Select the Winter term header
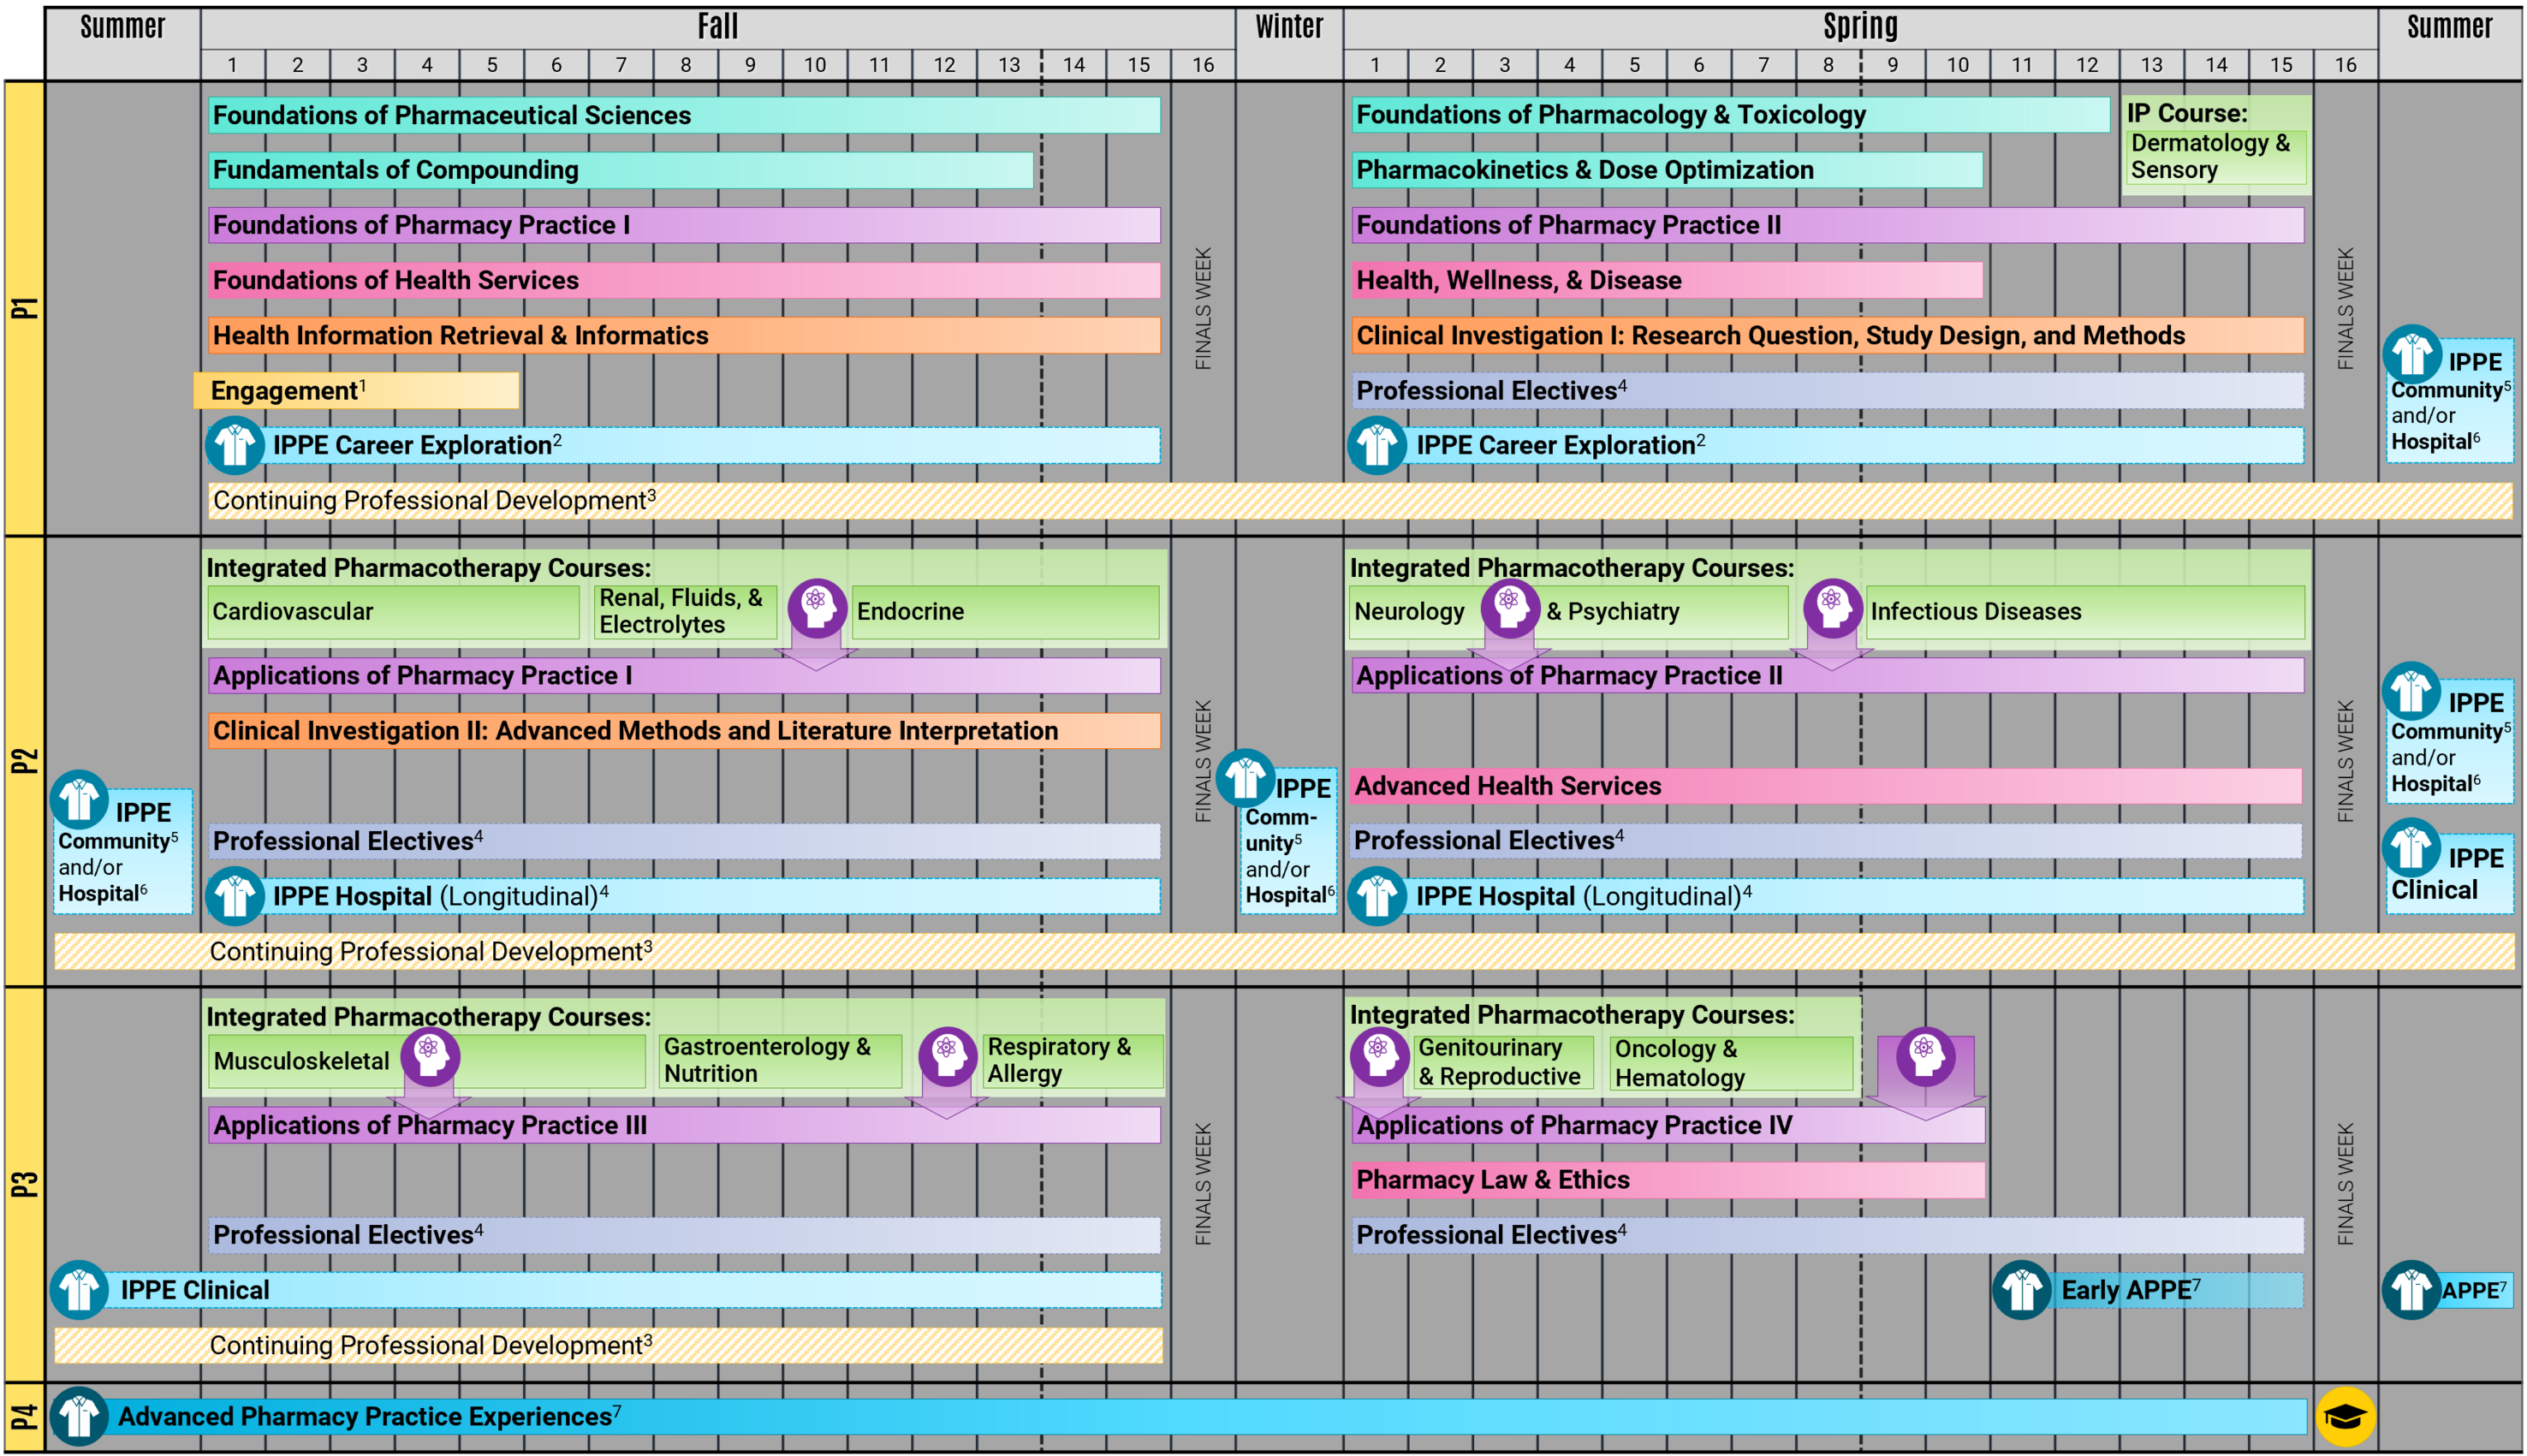The image size is (2527, 1456). tap(1288, 27)
